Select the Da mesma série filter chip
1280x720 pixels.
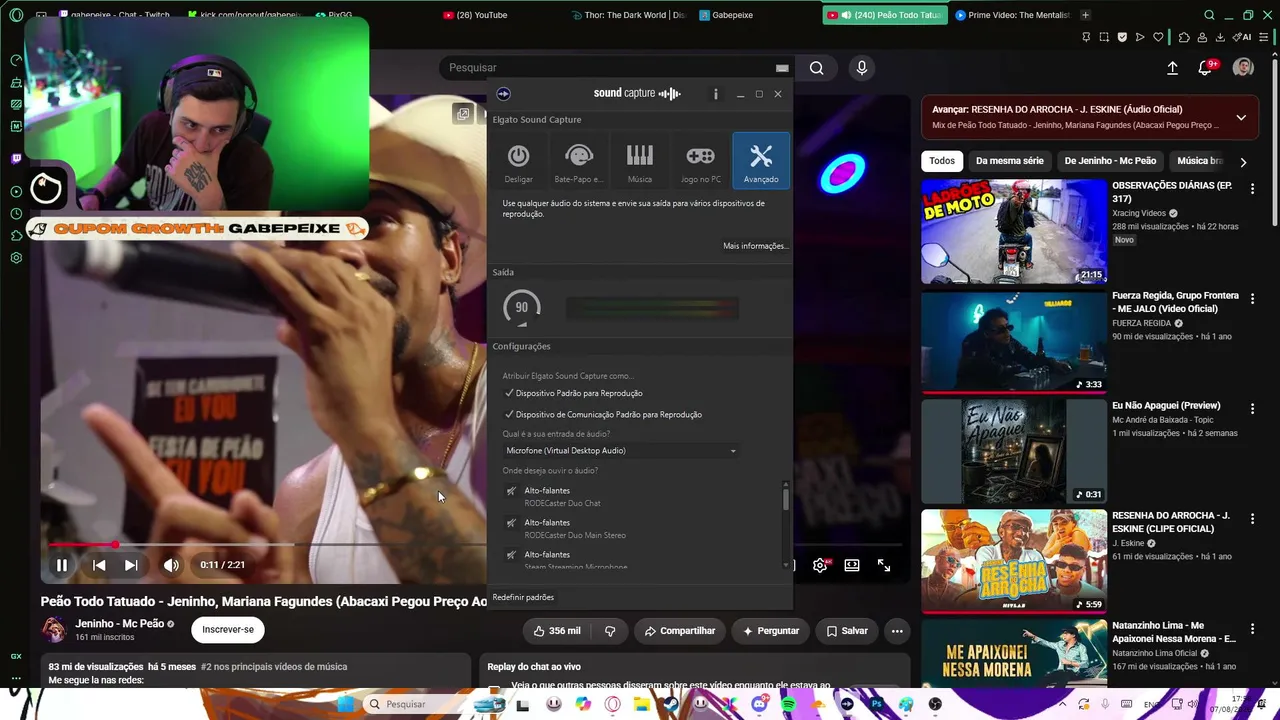(x=1010, y=161)
